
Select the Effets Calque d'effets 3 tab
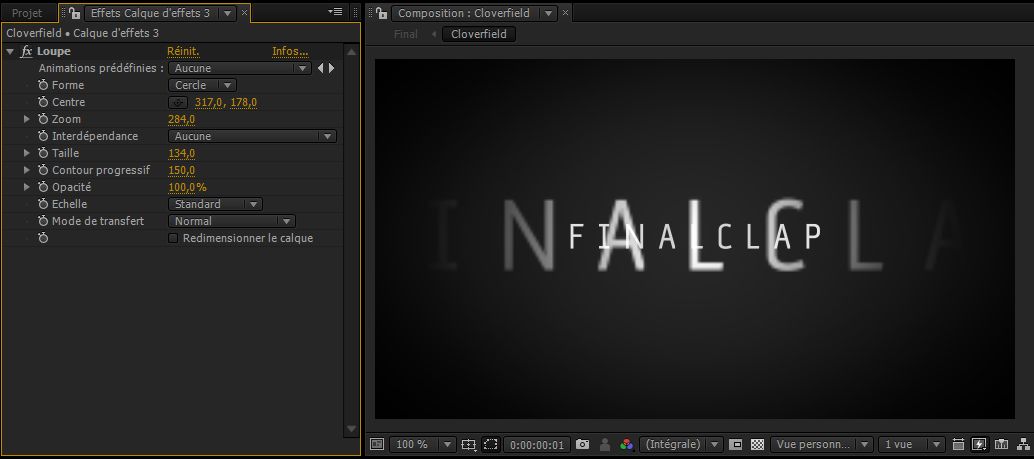[x=150, y=13]
